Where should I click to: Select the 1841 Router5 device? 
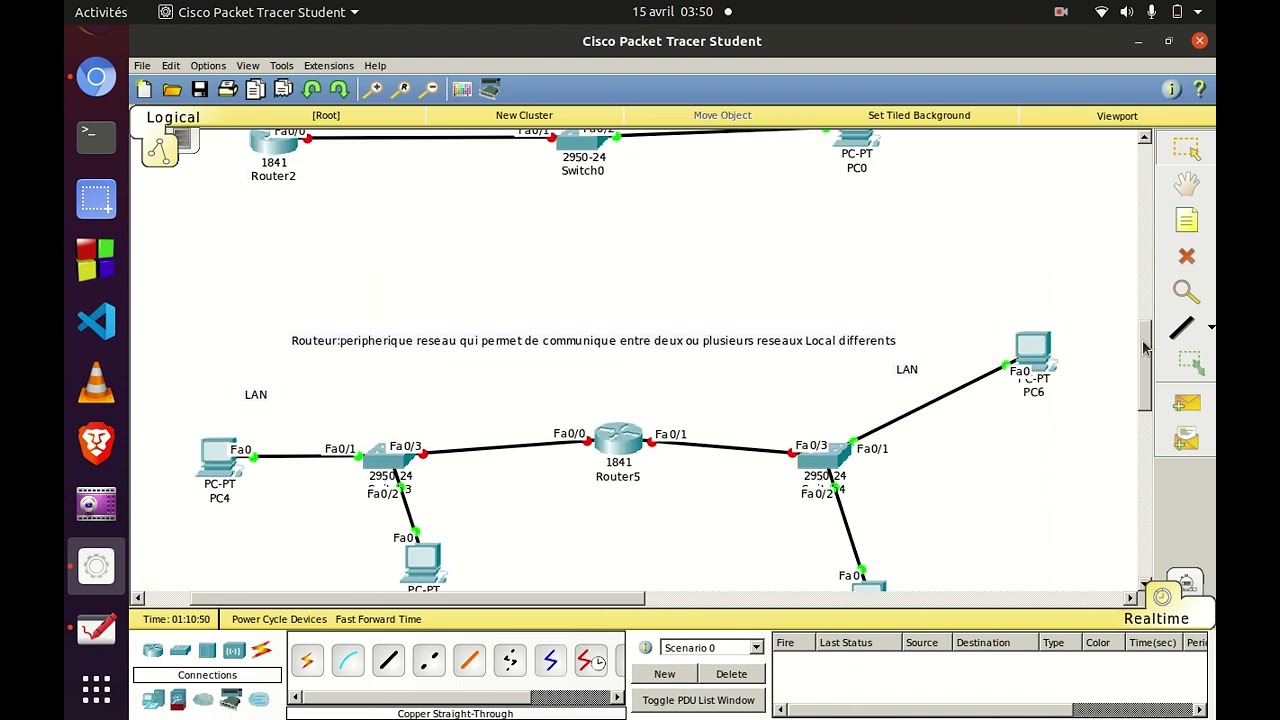point(619,440)
